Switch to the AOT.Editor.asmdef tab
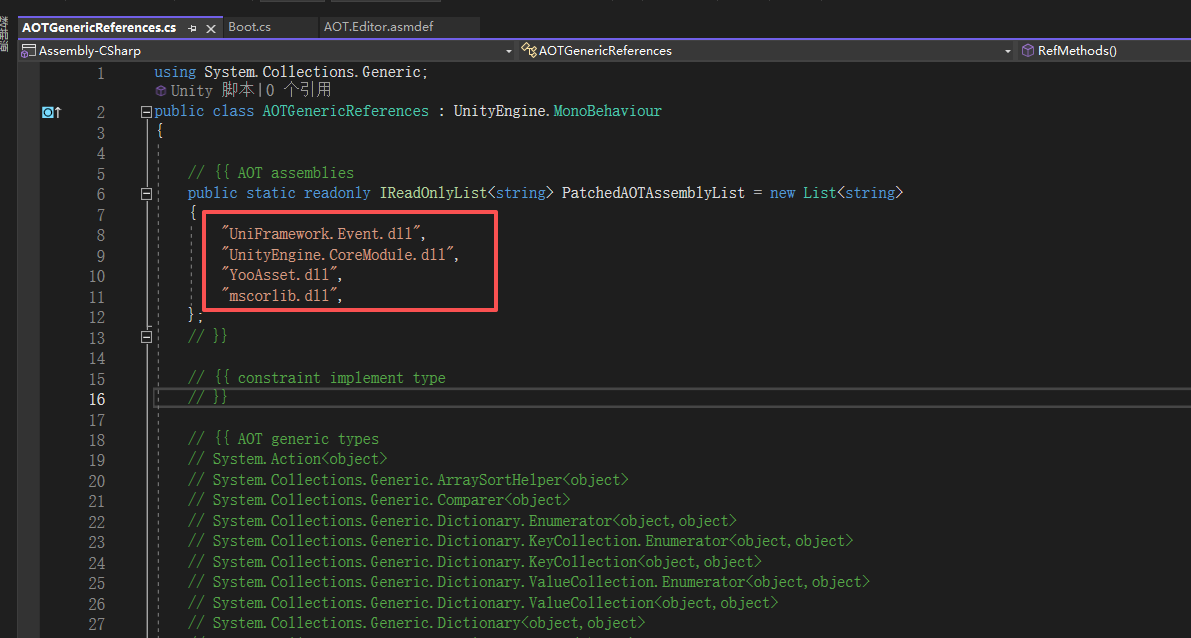The image size is (1191, 638). 378,27
